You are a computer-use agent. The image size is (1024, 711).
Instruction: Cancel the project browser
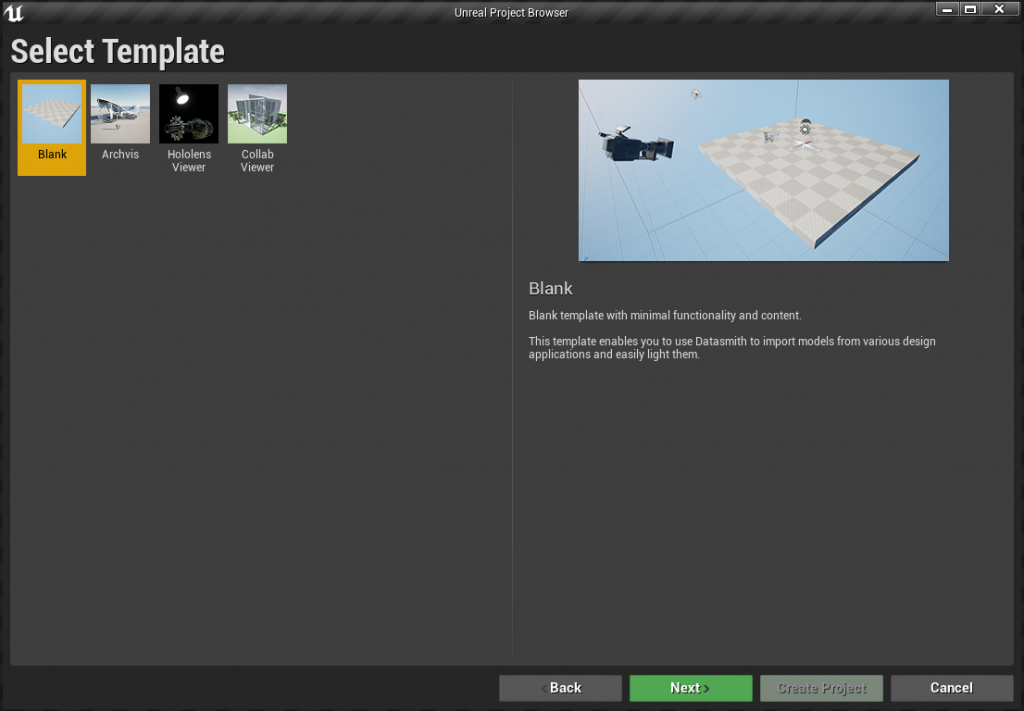click(952, 687)
